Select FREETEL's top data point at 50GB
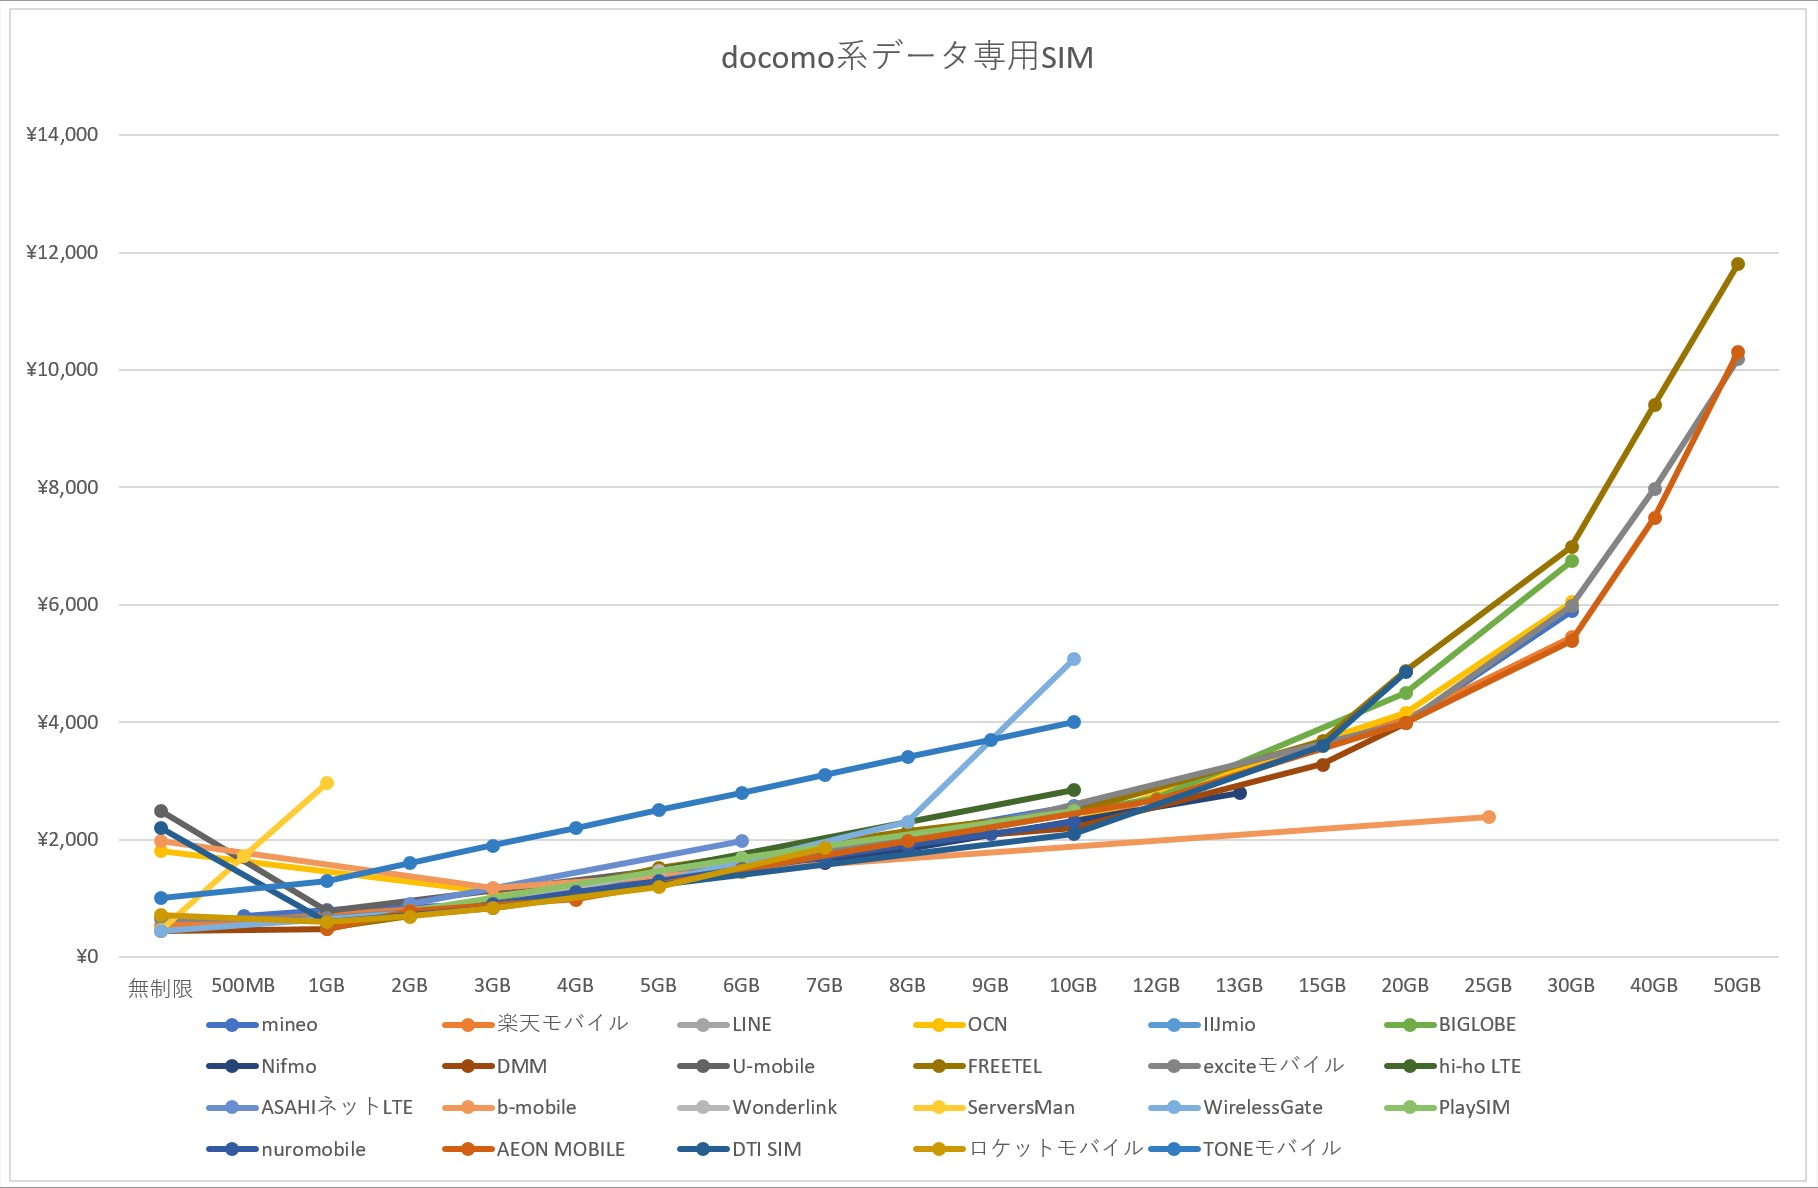1818x1188 pixels. pos(1737,264)
